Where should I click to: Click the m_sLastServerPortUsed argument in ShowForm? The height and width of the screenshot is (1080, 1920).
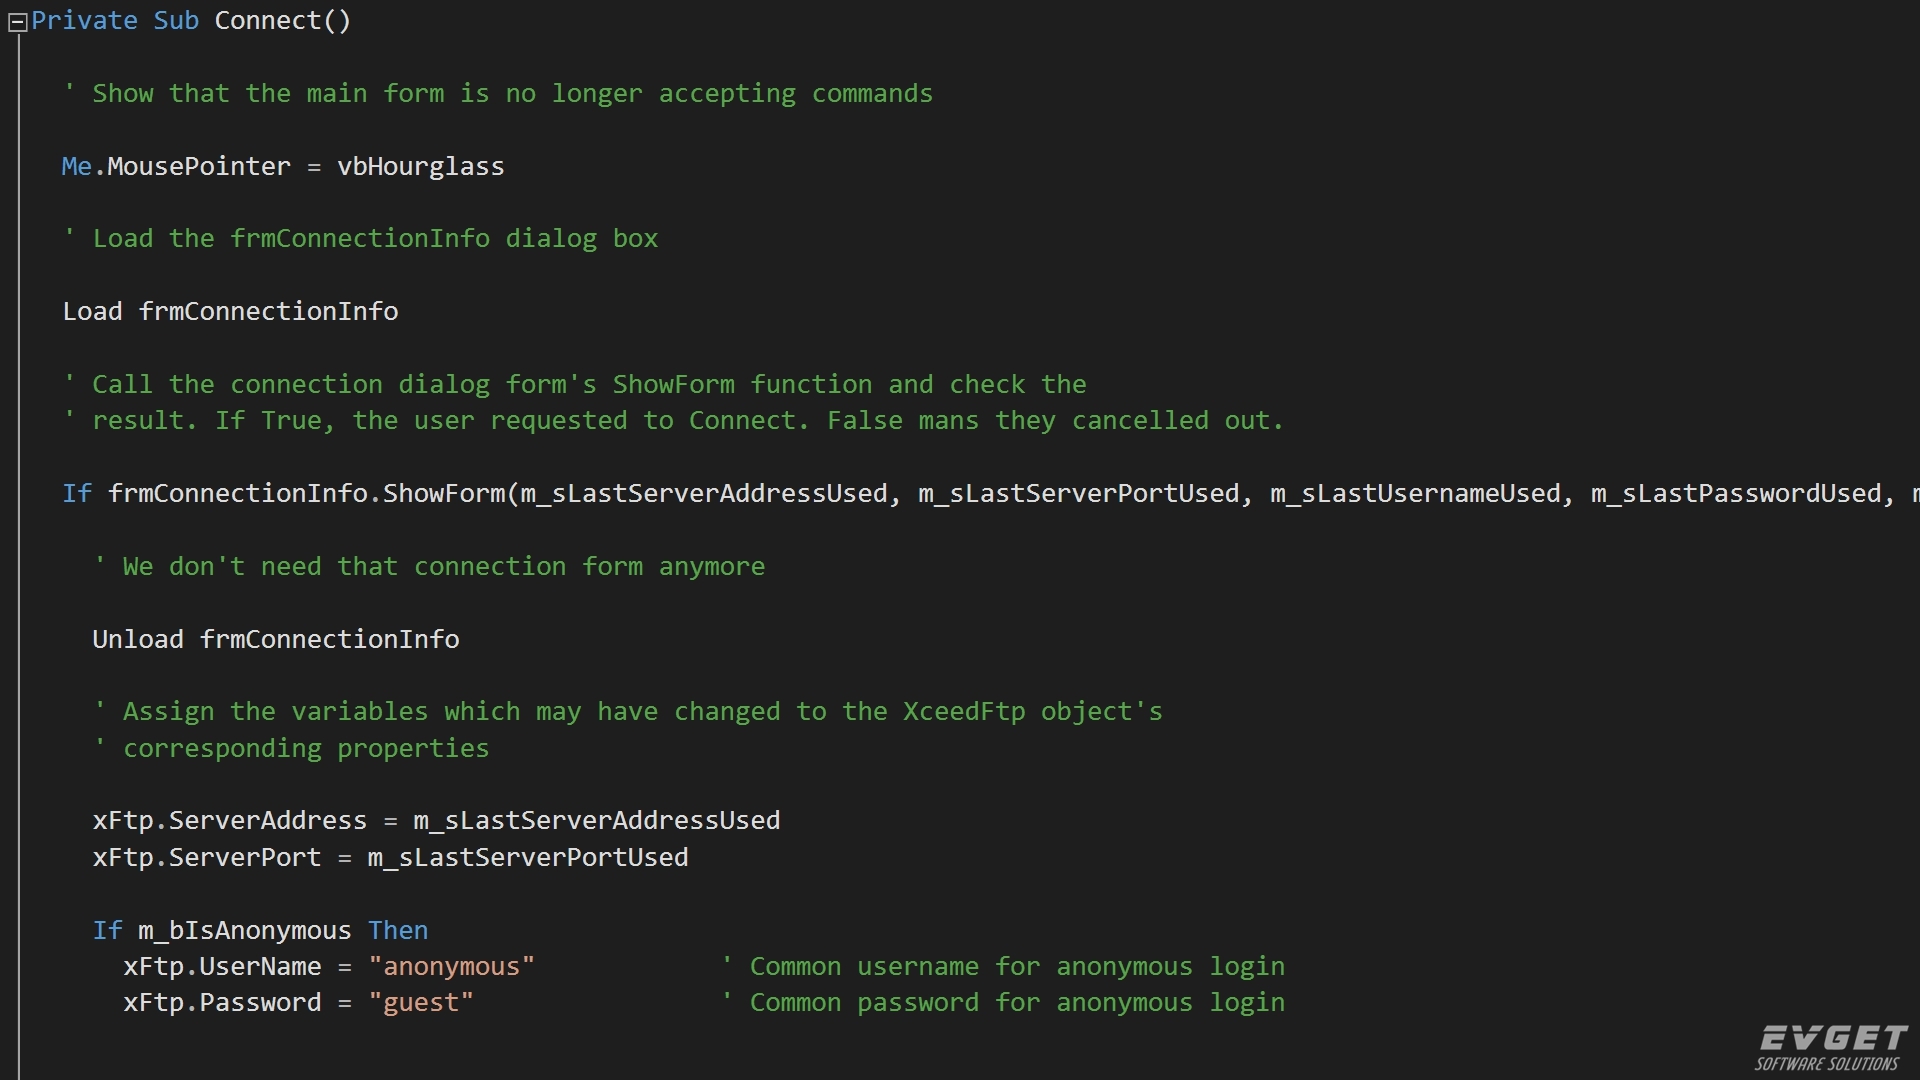(1079, 493)
